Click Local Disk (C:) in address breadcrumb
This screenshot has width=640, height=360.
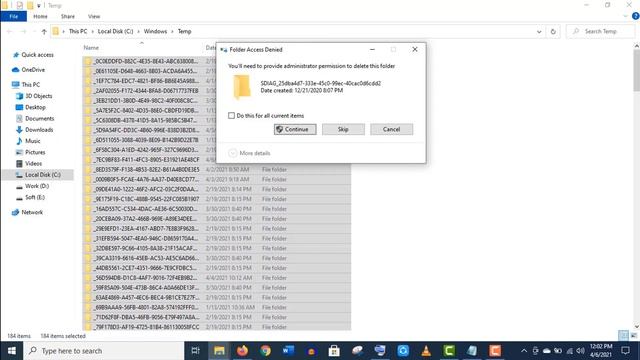pyautogui.click(x=115, y=31)
